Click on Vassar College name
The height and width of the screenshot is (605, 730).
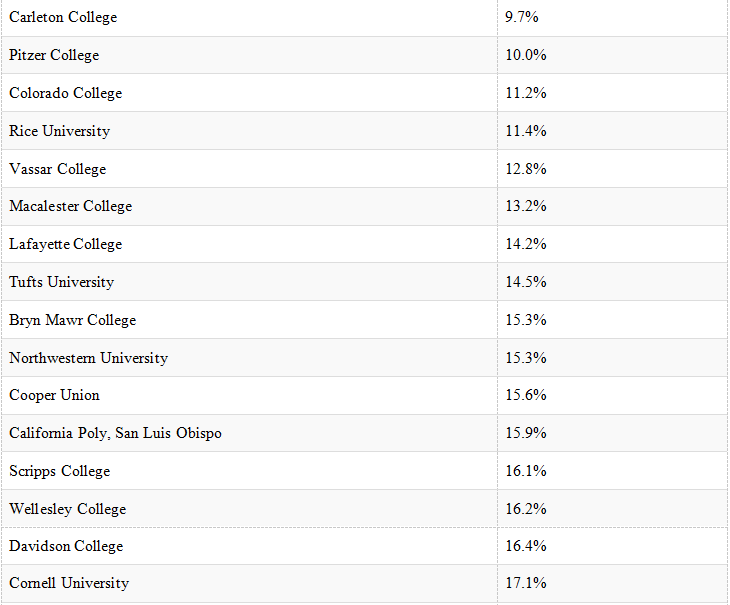click(x=58, y=169)
